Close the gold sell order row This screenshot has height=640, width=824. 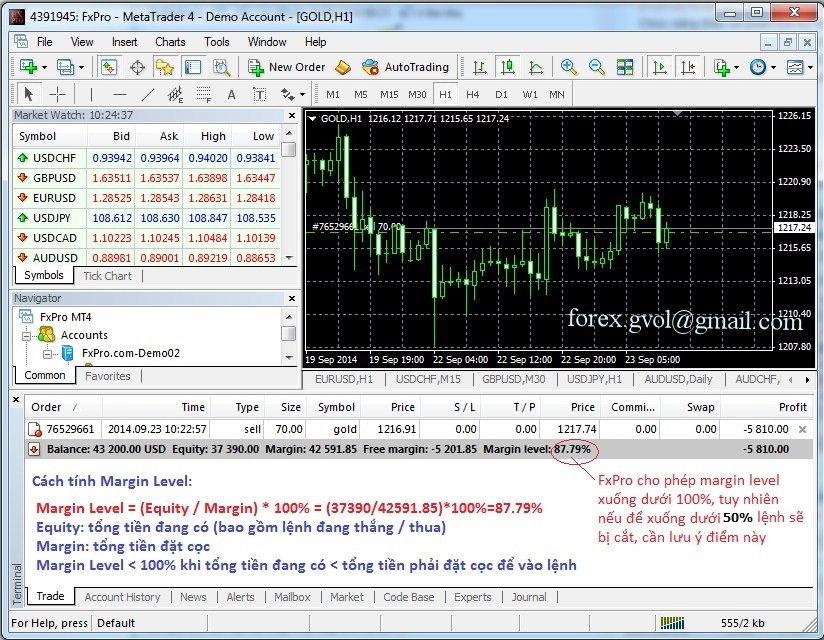801,429
